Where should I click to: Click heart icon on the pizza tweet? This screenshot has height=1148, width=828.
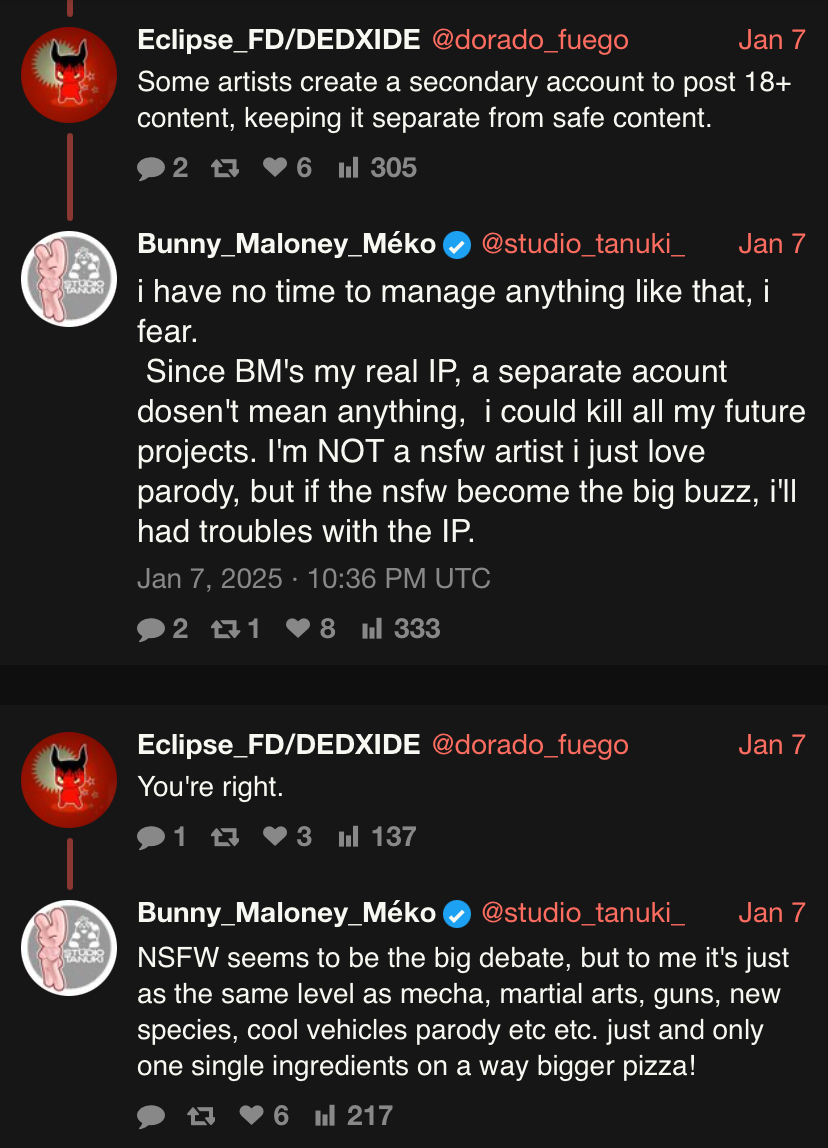(252, 1115)
